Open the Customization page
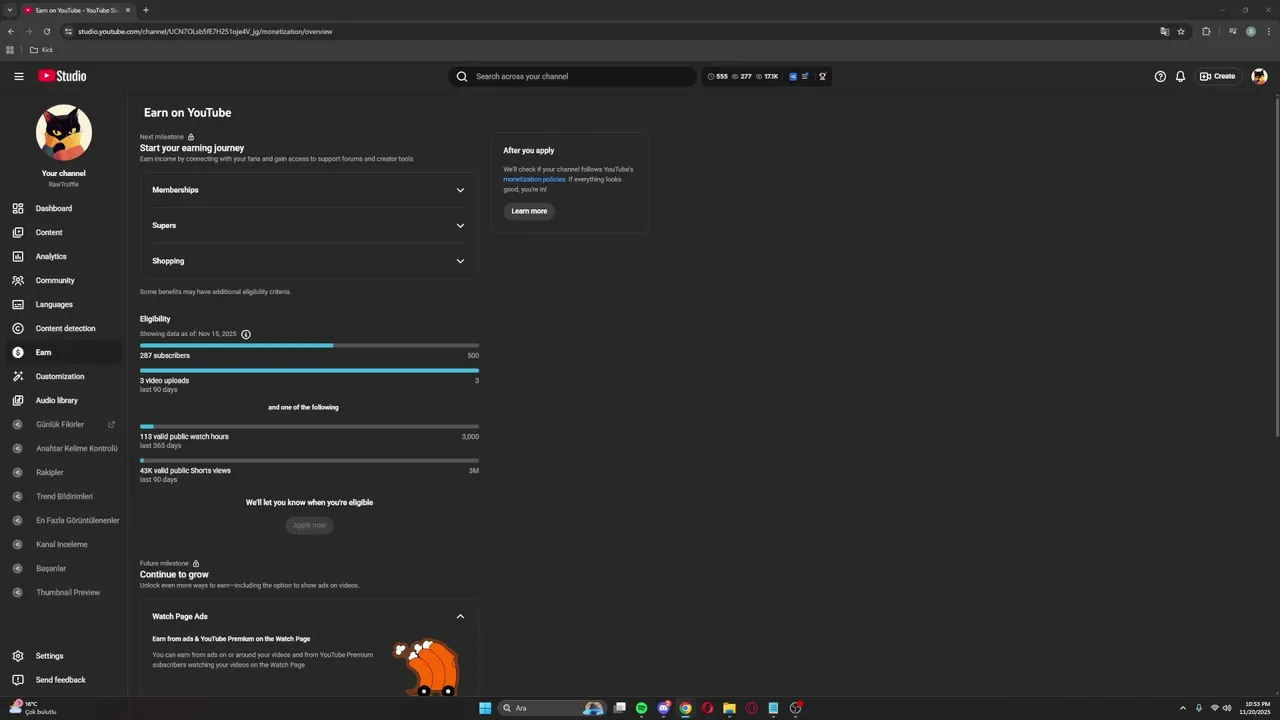The width and height of the screenshot is (1280, 720). pyautogui.click(x=64, y=376)
